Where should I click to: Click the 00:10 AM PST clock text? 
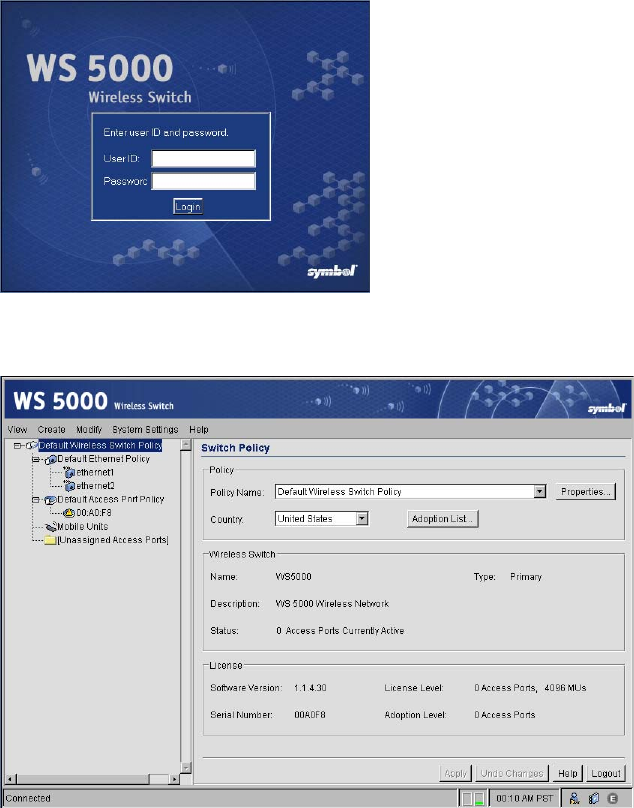tap(524, 799)
